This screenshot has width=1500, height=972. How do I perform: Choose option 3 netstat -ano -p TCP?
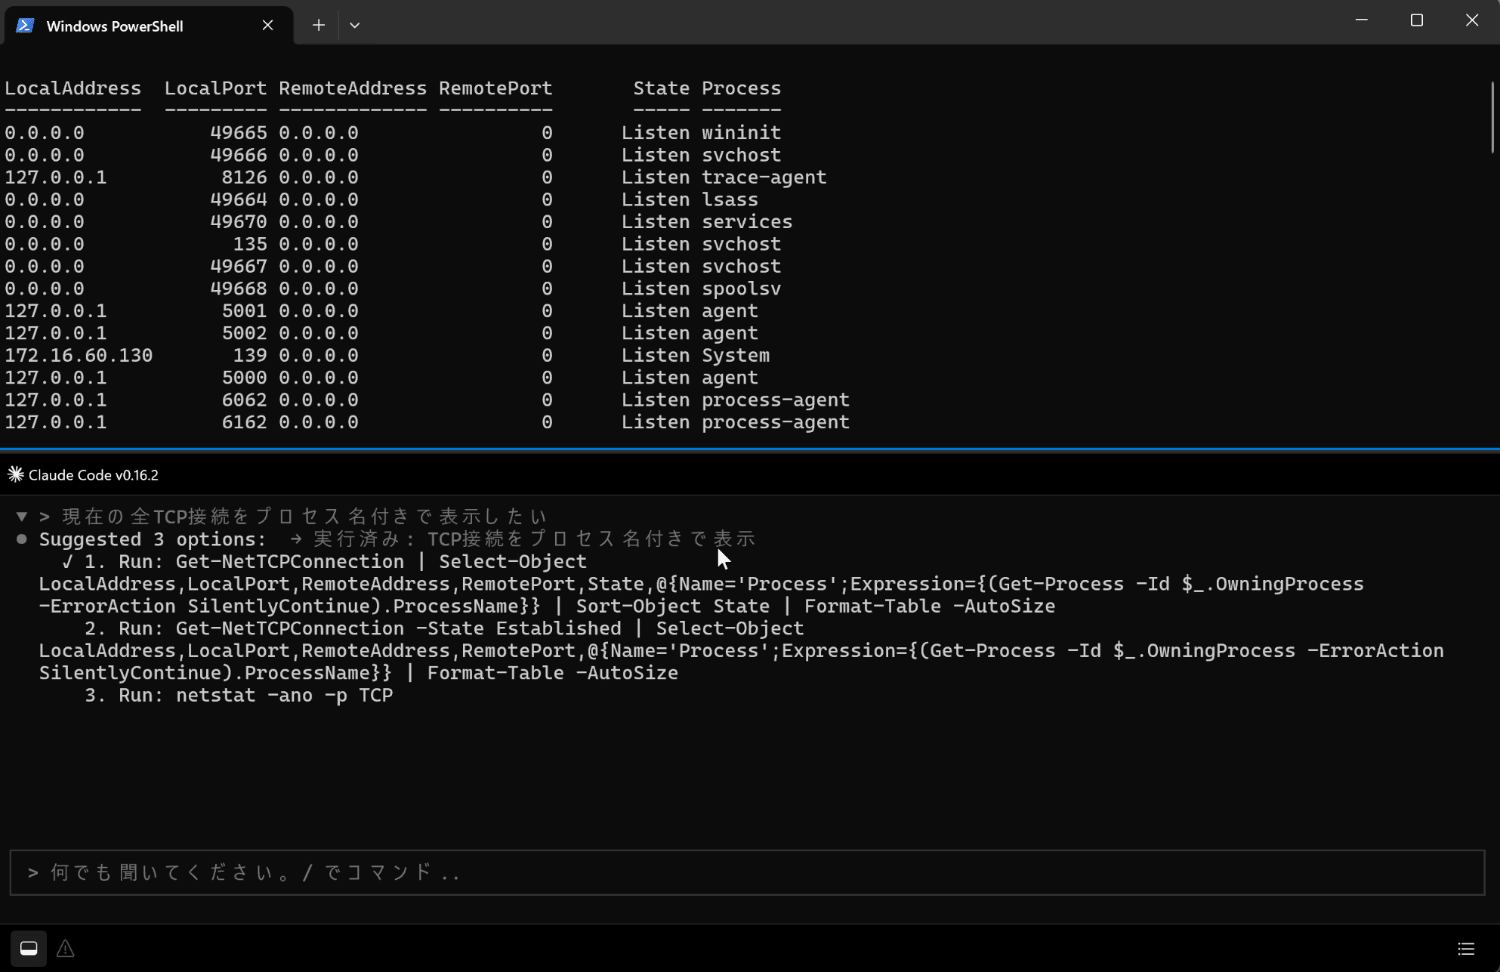239,695
